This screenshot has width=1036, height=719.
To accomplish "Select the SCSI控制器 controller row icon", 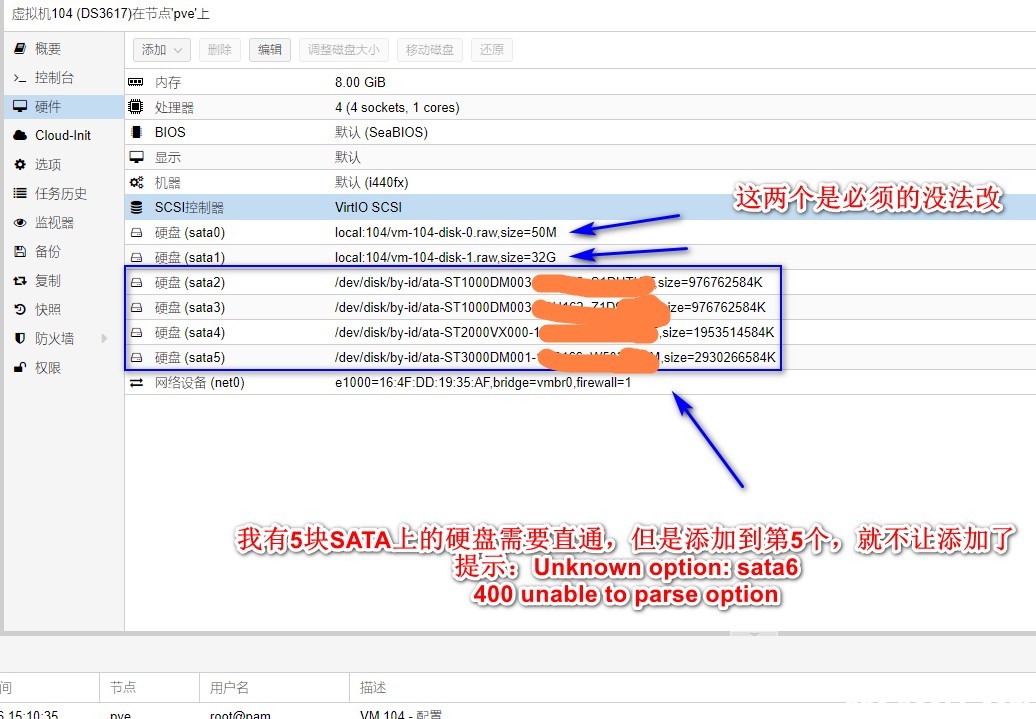I will click(137, 207).
